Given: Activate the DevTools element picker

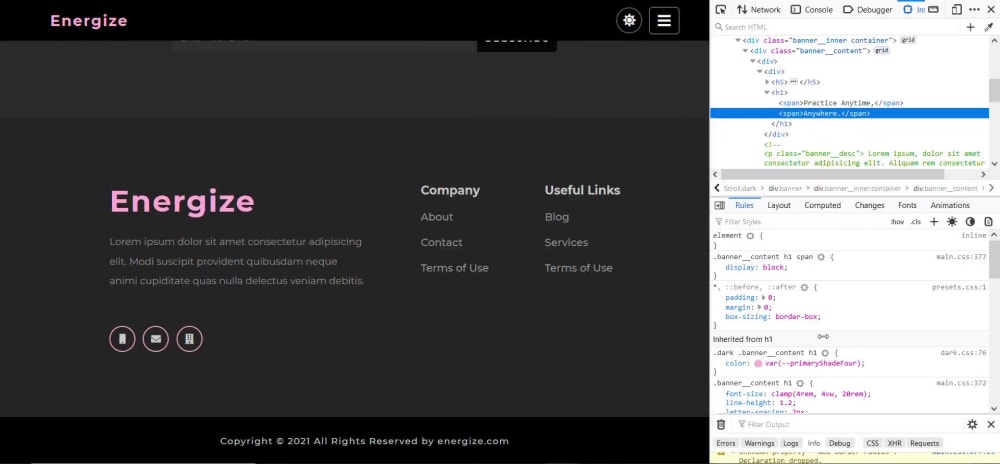Looking at the screenshot, I should click(x=721, y=10).
